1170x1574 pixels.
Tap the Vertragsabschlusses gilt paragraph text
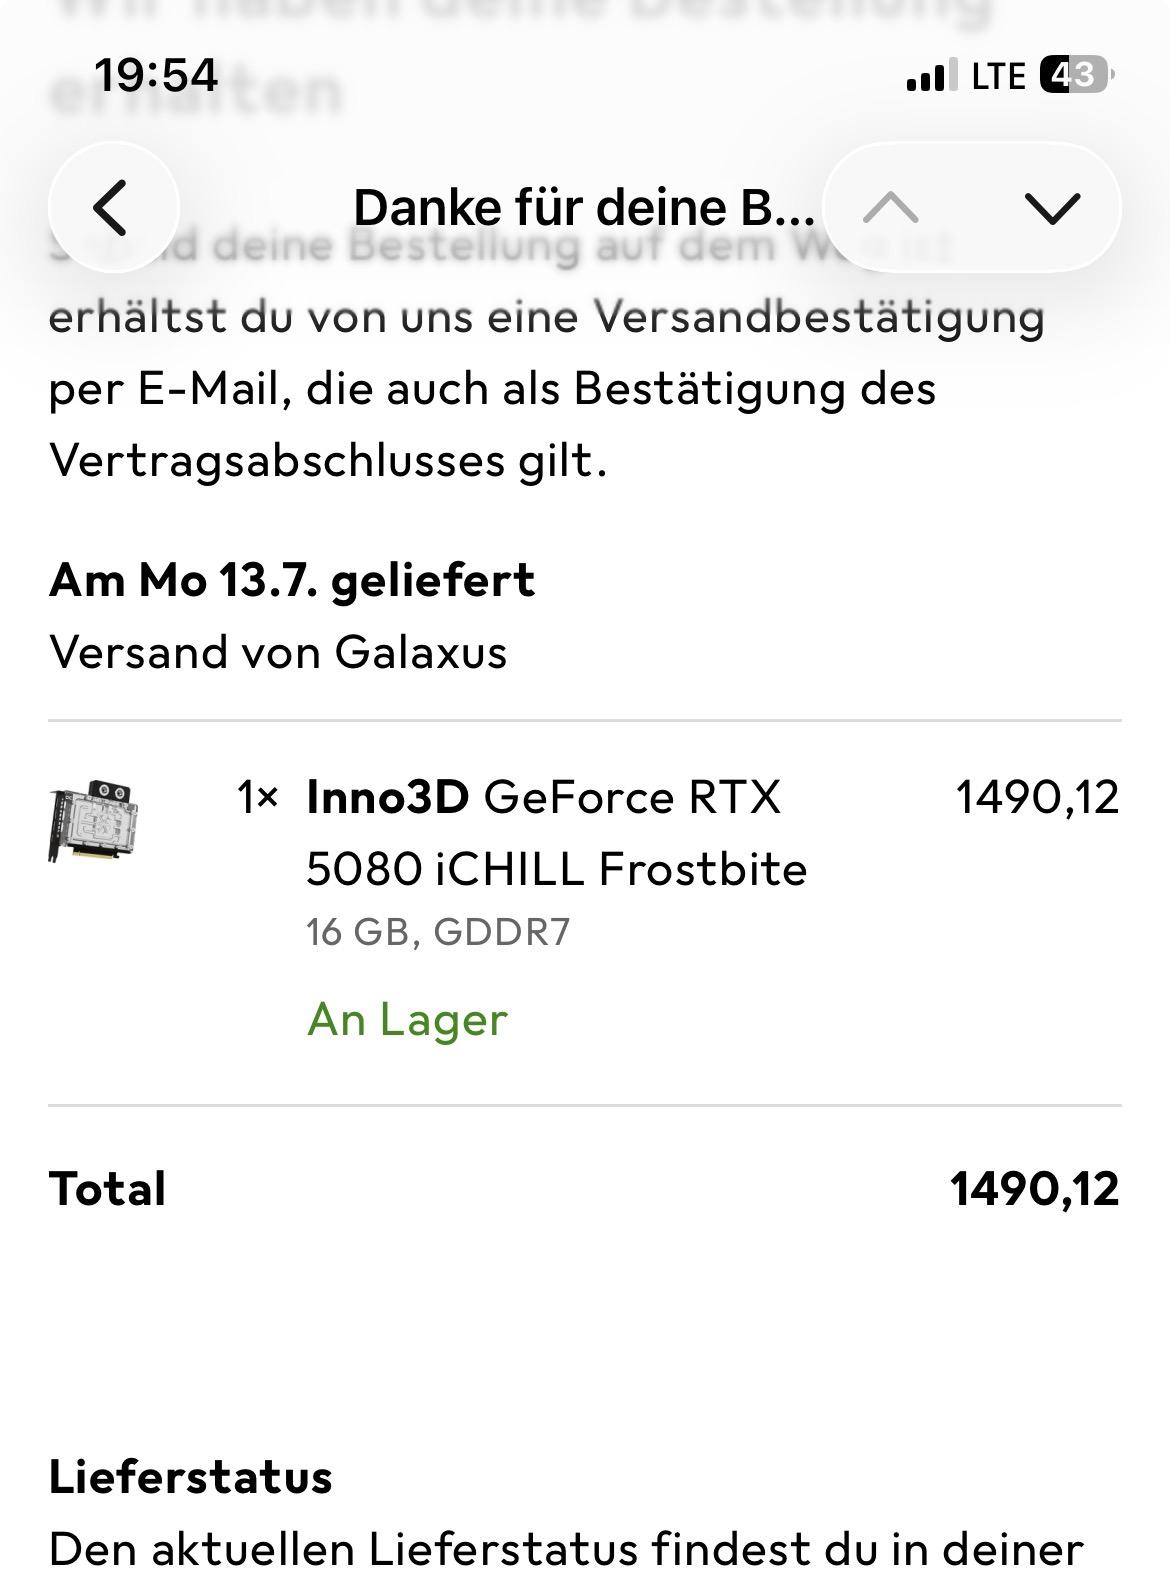tap(328, 461)
